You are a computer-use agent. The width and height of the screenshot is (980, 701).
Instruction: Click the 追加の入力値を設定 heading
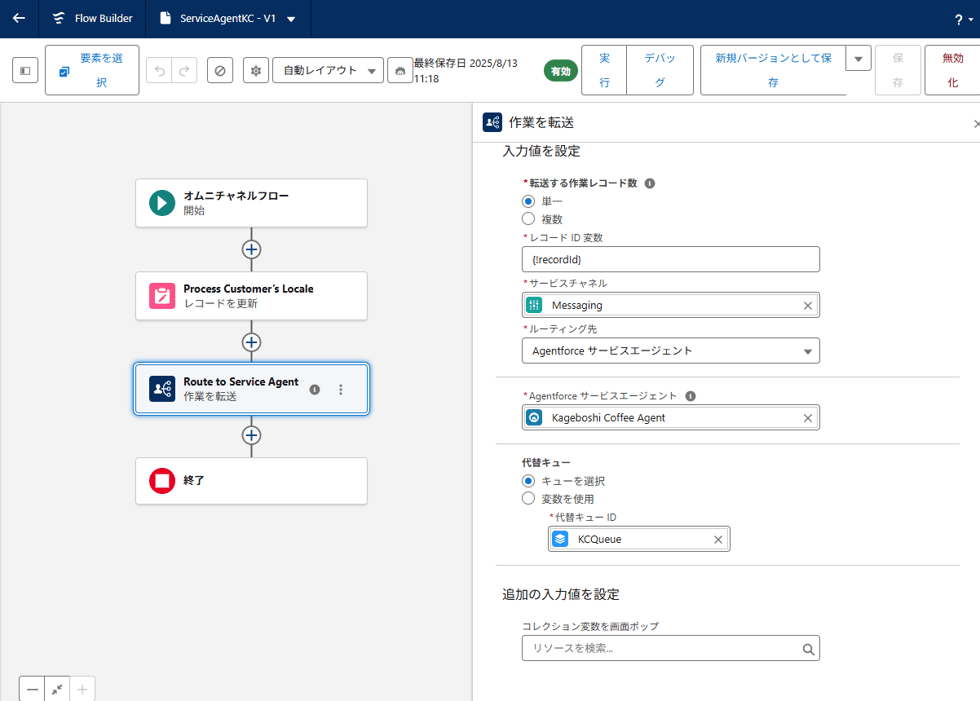561,595
